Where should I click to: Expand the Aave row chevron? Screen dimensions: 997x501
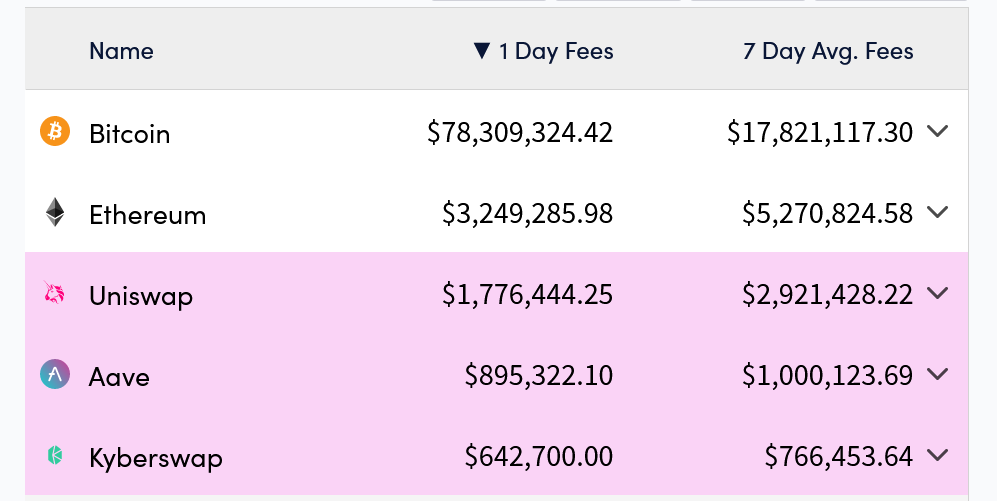pos(937,374)
